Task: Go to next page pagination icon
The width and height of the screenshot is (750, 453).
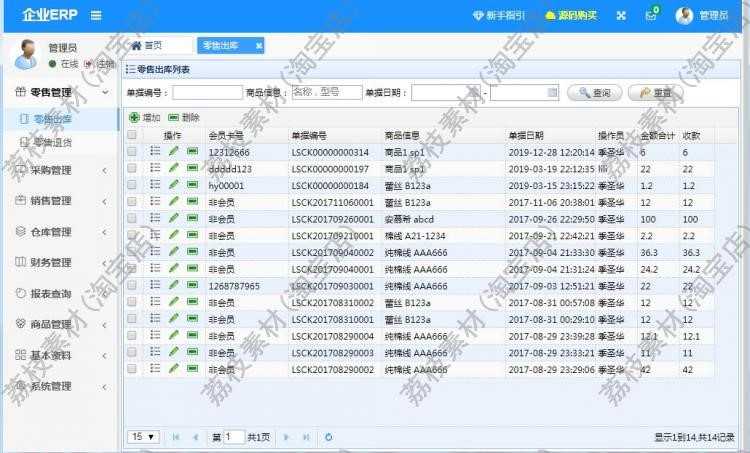Action: 286,437
